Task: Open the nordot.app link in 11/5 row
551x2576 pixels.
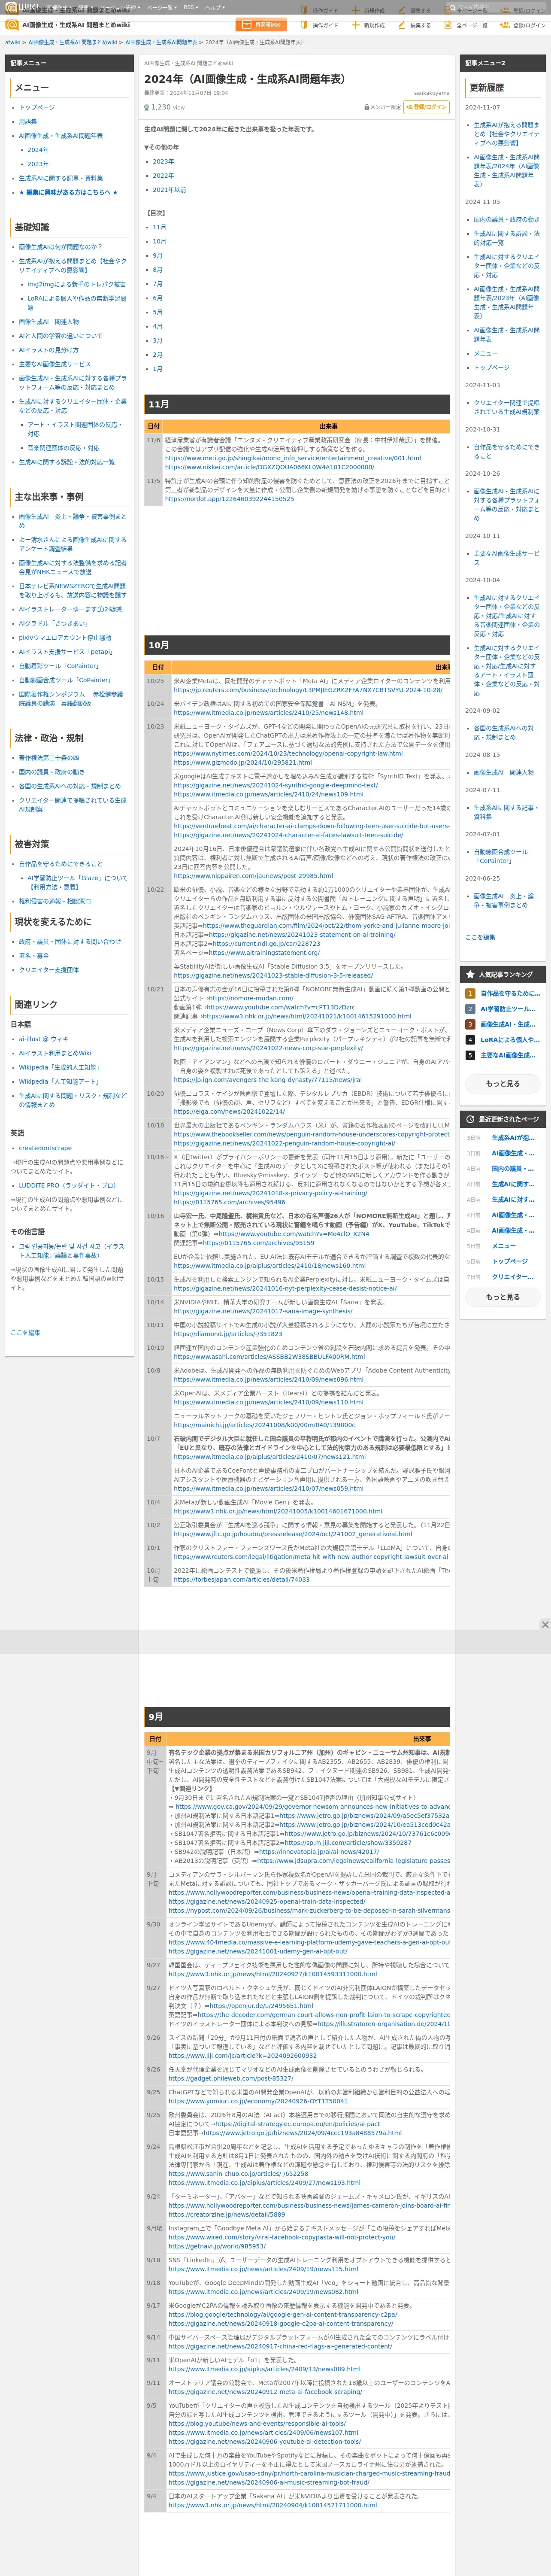Action: pos(229,498)
